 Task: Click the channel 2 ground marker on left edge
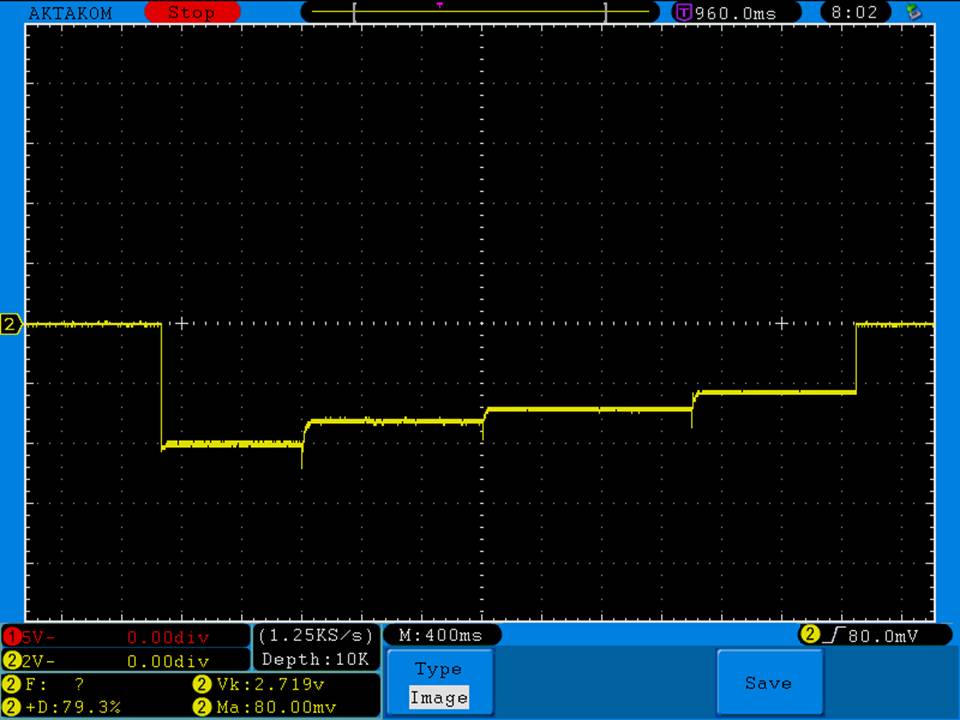click(11, 324)
